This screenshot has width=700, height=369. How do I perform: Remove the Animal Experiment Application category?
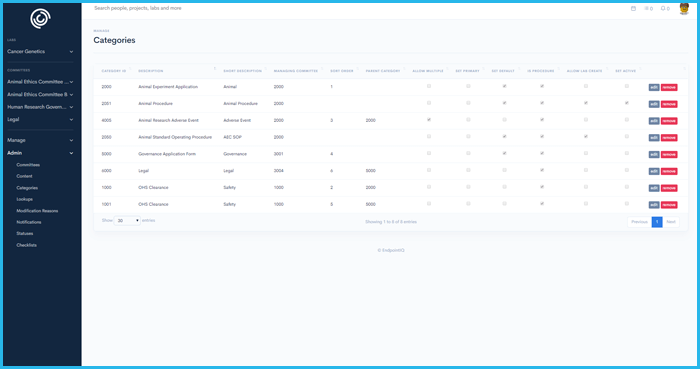pyautogui.click(x=669, y=87)
